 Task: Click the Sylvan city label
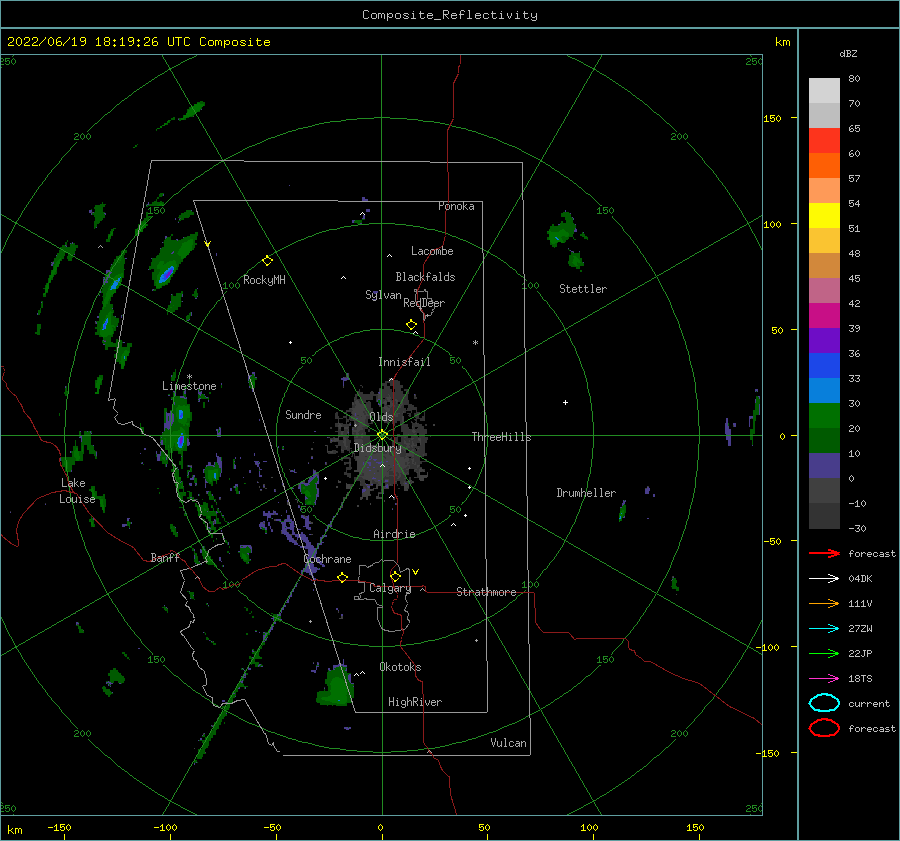[x=383, y=295]
